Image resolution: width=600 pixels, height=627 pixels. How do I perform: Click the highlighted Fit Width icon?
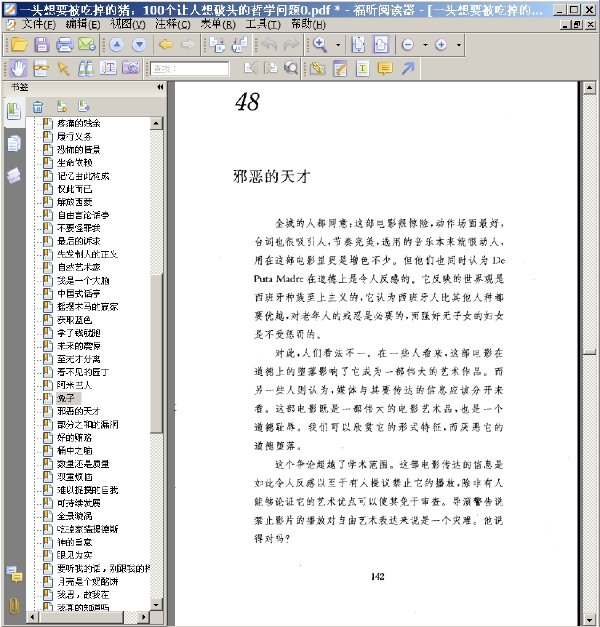(x=381, y=44)
